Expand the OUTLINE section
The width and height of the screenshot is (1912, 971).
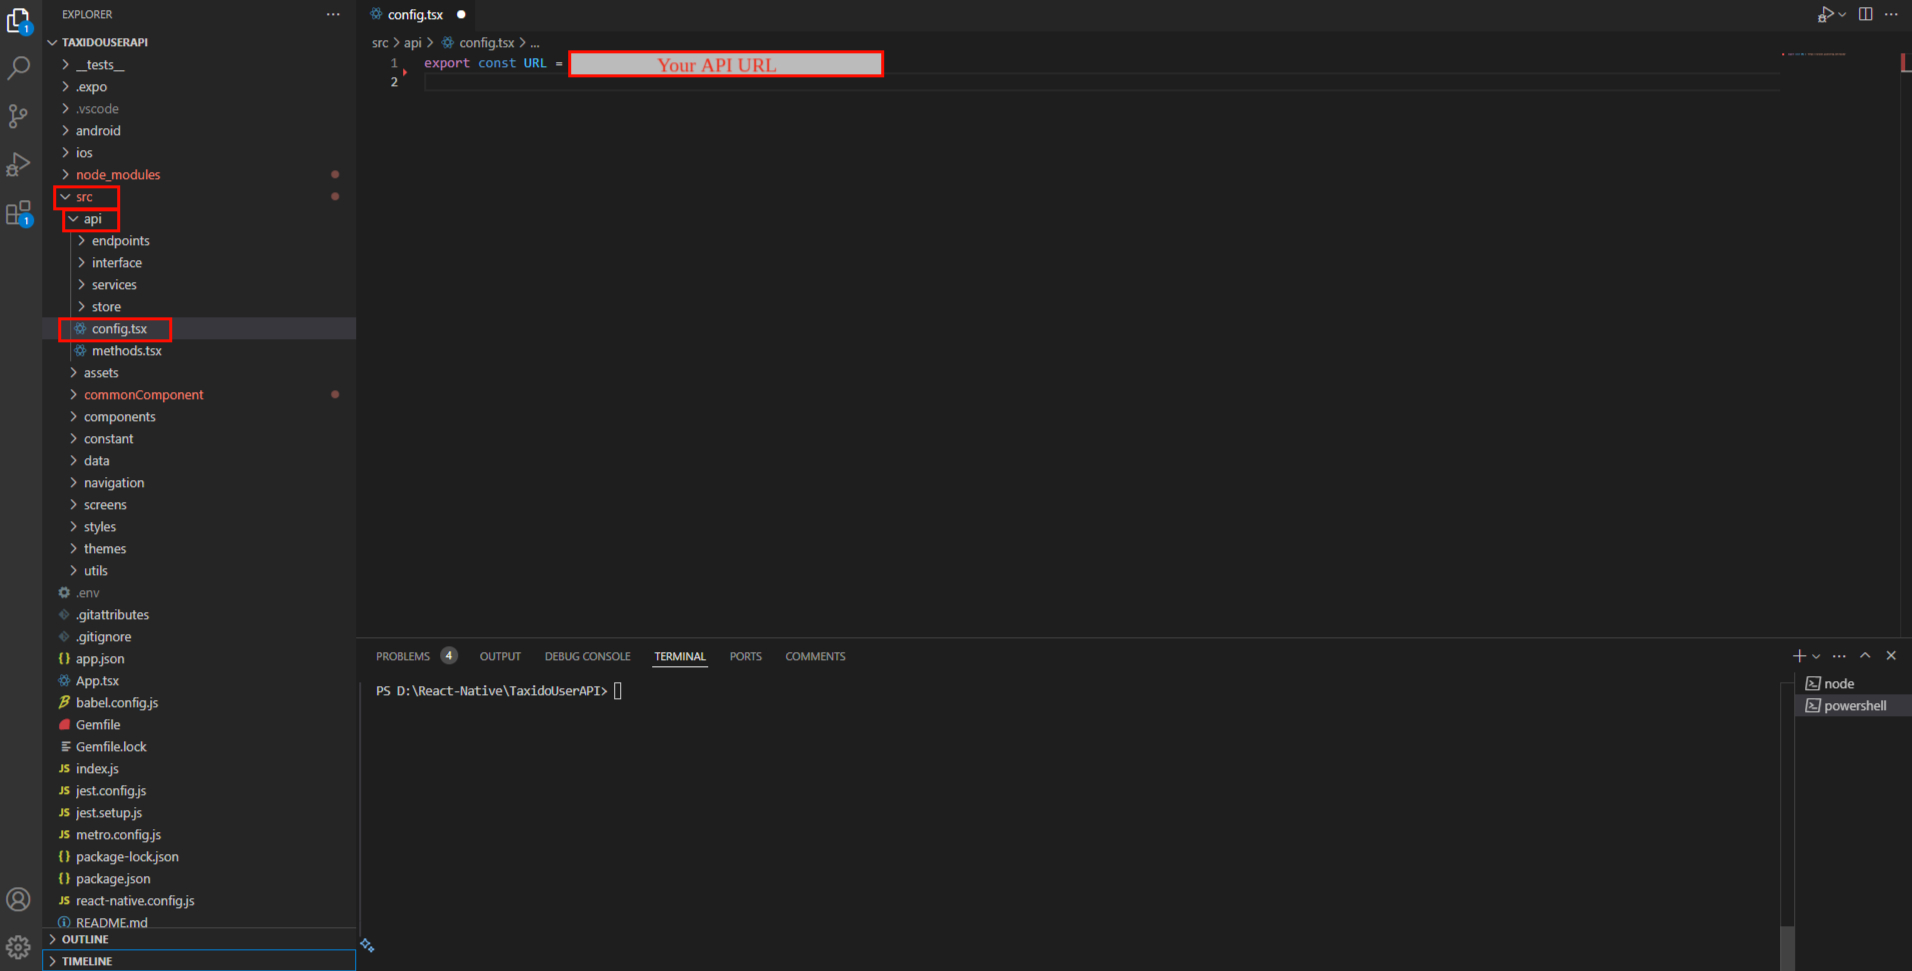point(85,939)
